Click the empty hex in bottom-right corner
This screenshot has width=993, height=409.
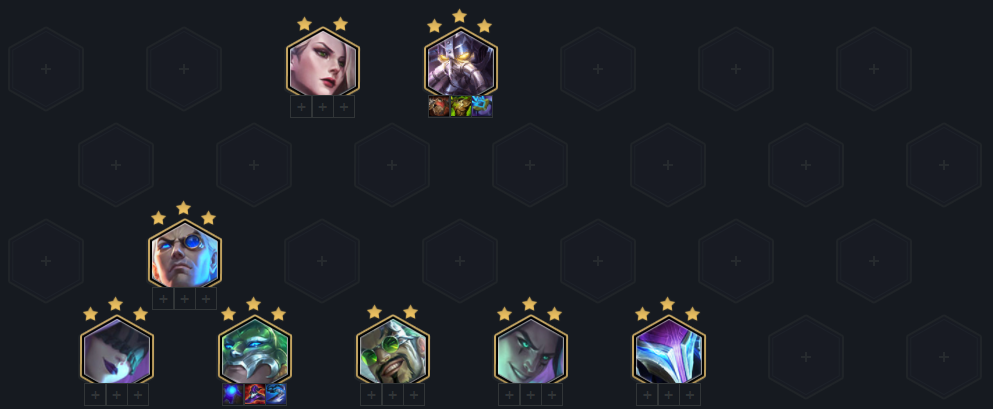944,357
